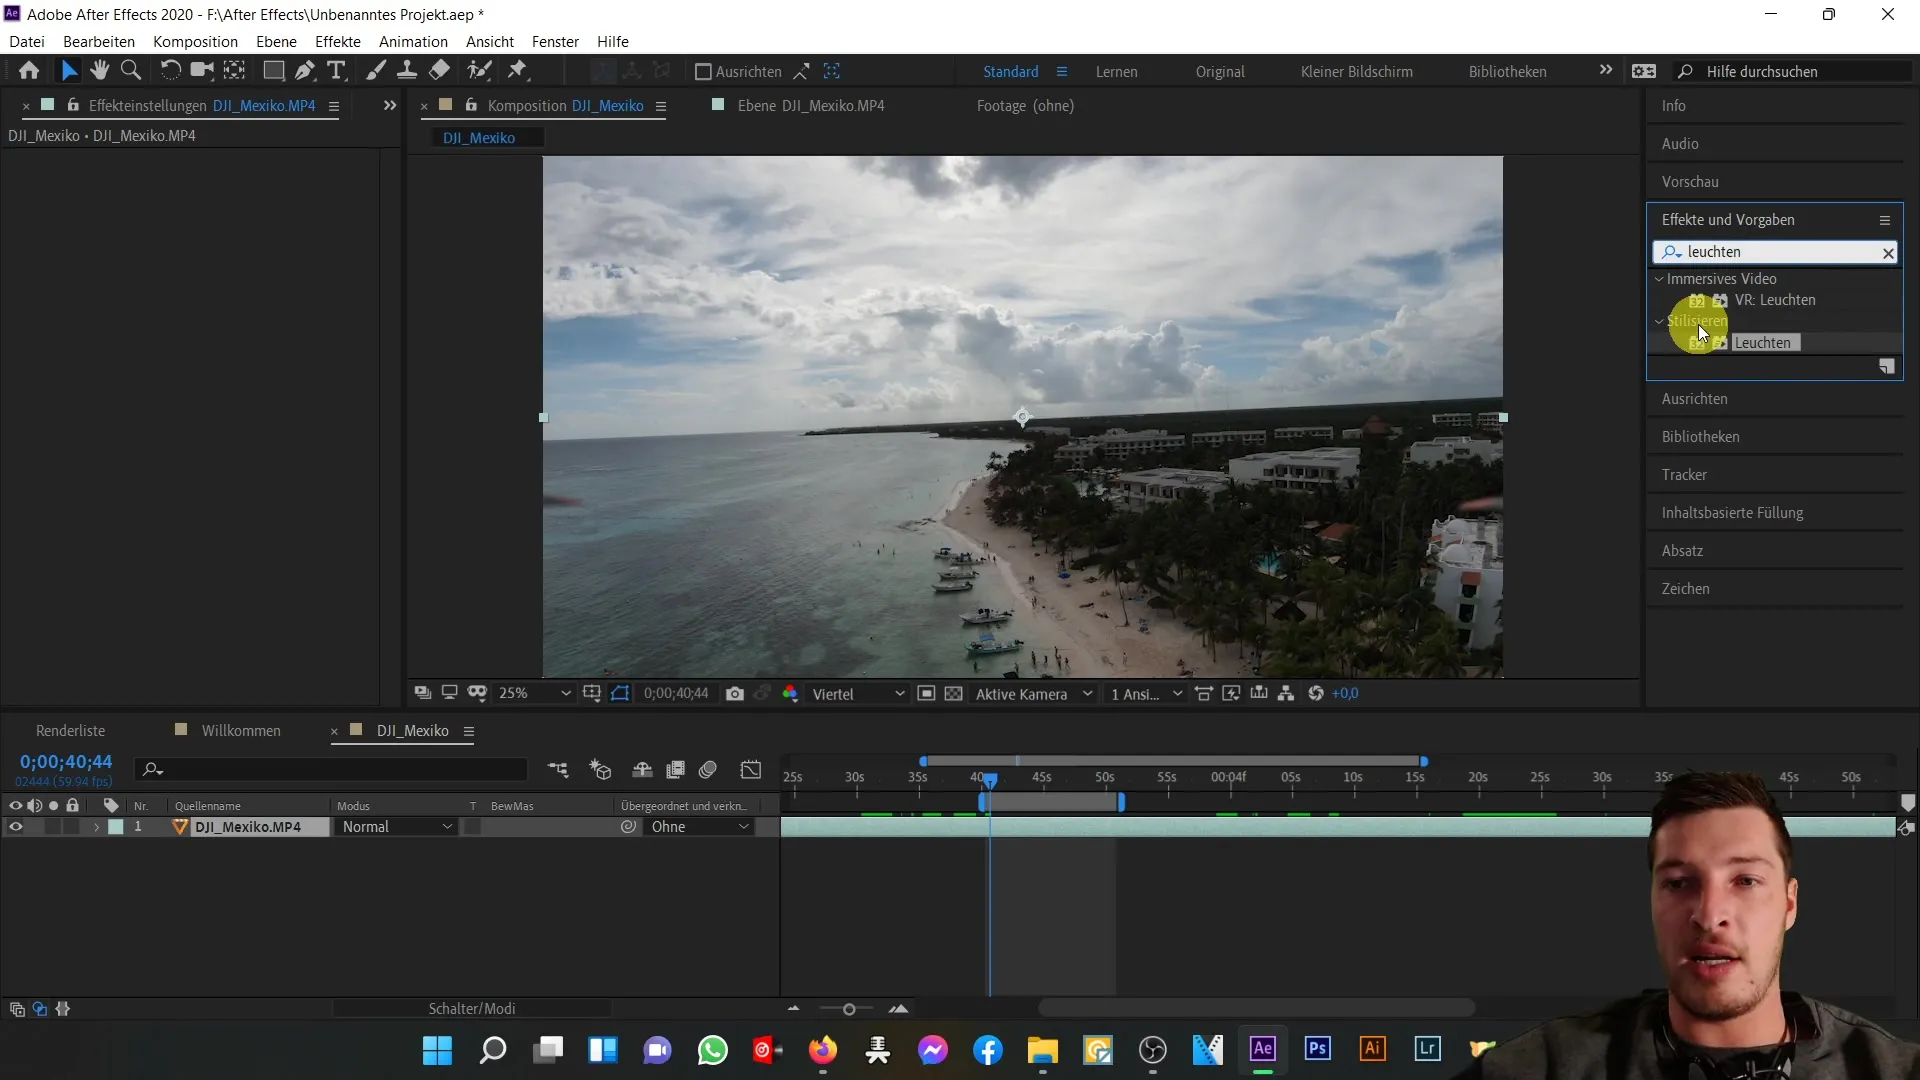Drag the timeline playhead marker
Image resolution: width=1920 pixels, height=1080 pixels.
point(990,777)
